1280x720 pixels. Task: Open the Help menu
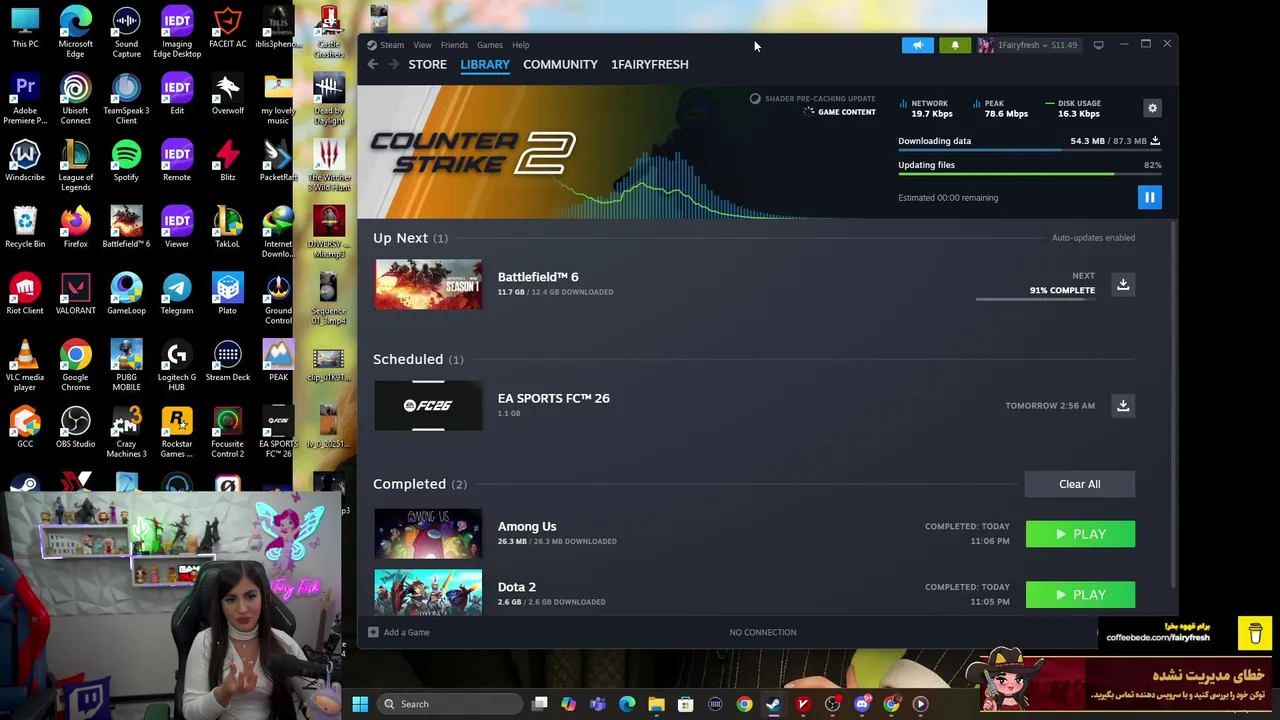pyautogui.click(x=521, y=45)
